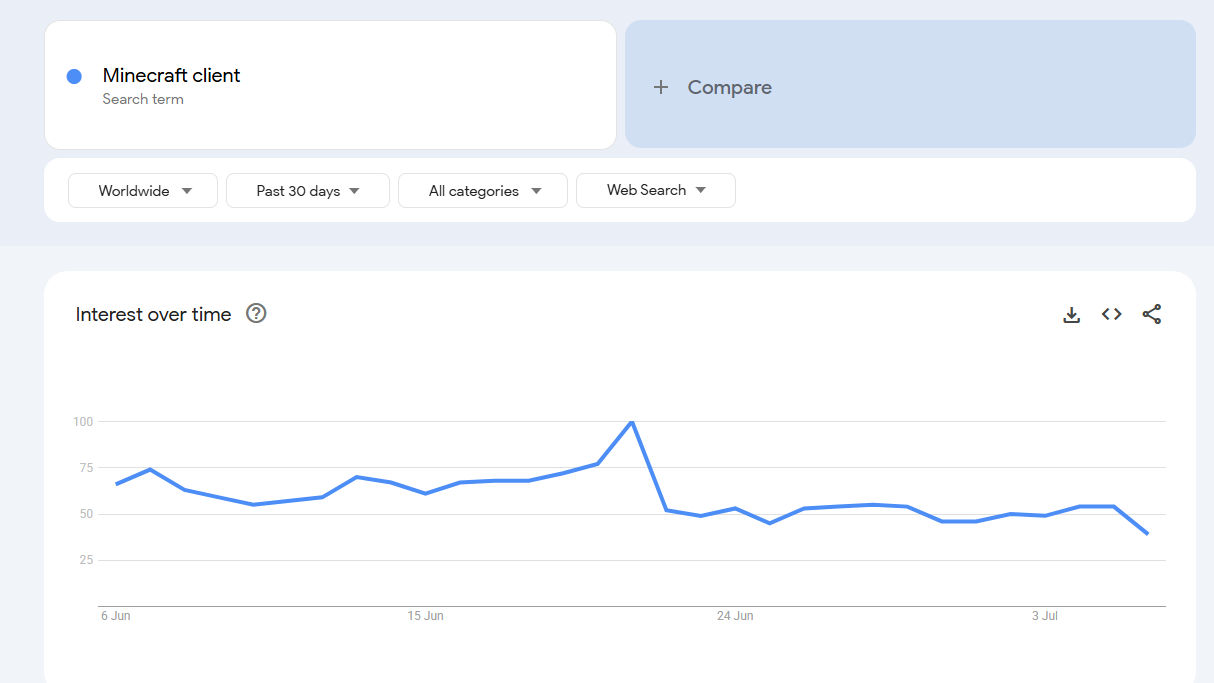Click the 3 Jul axis label

1045,616
